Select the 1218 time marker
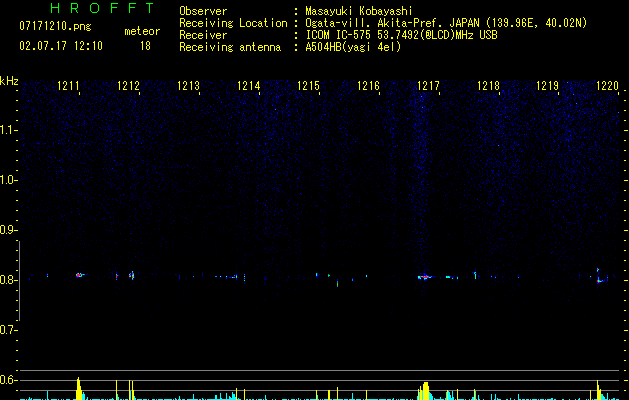Screen dimensions: 629x400 point(489,85)
